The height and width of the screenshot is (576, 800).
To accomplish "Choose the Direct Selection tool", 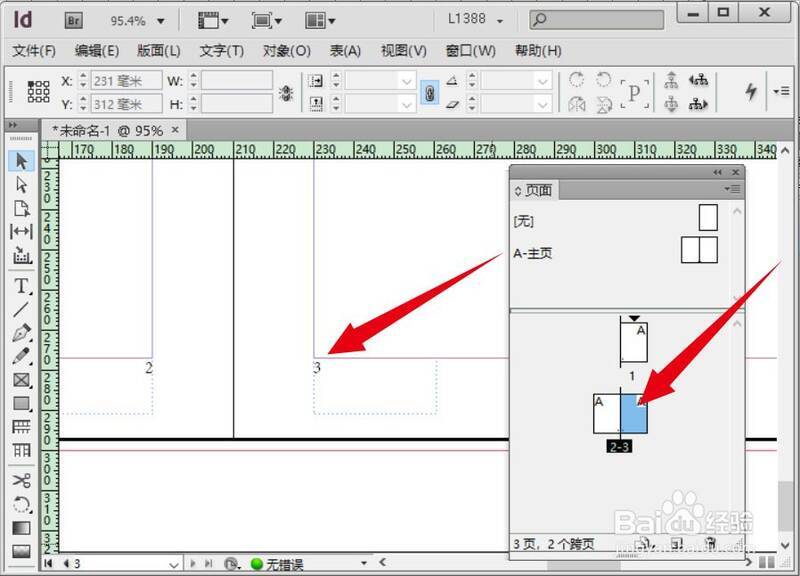I will pos(21,185).
